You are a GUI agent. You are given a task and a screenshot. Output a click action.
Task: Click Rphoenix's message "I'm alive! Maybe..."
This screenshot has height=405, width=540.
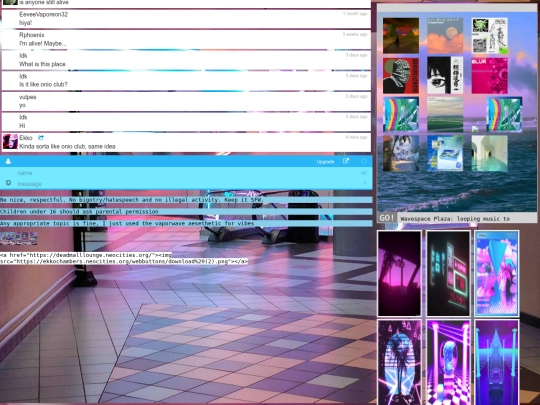tap(43, 43)
